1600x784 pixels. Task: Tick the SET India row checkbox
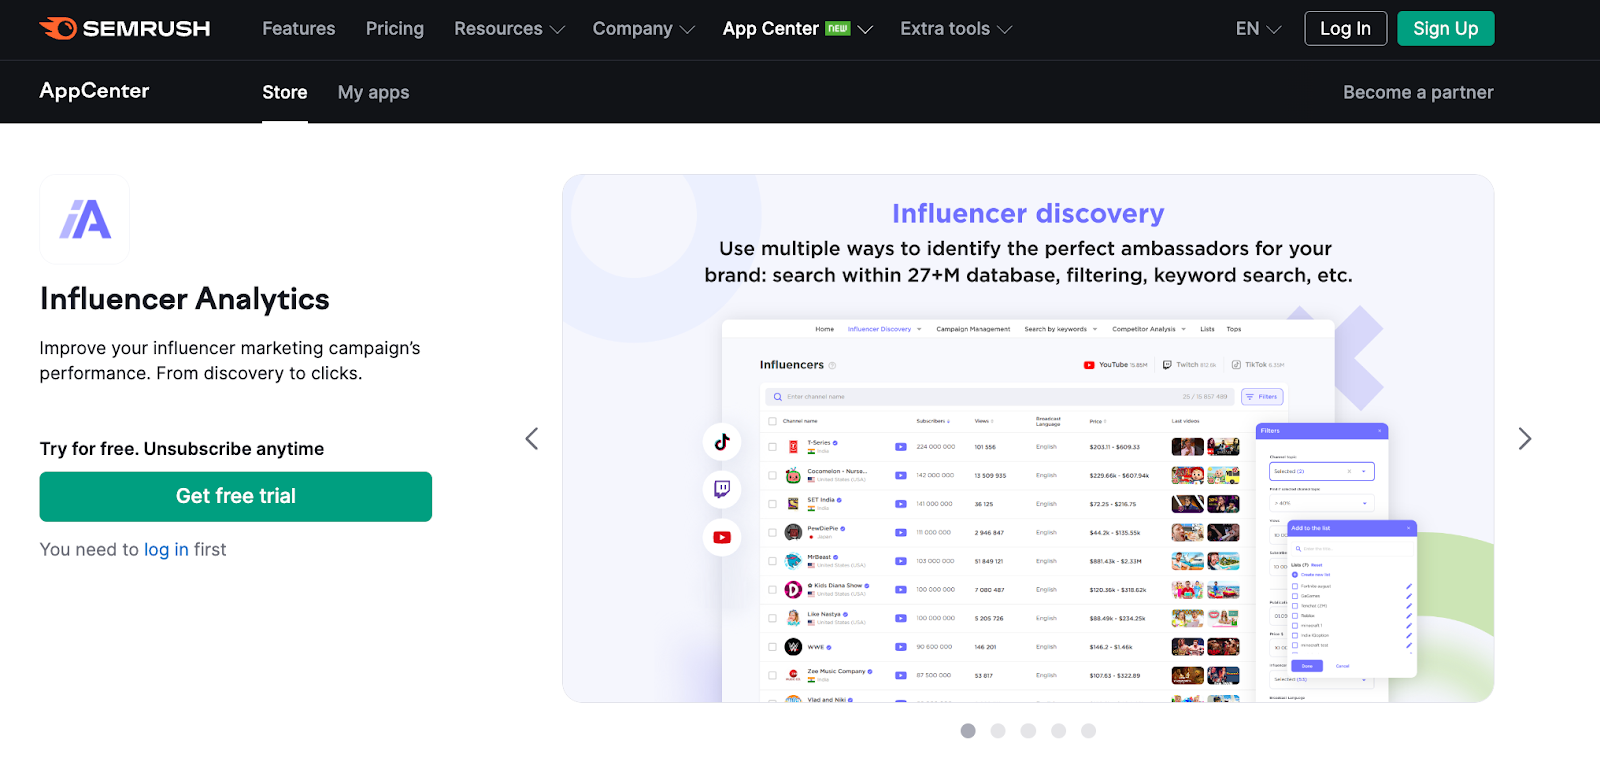click(x=772, y=504)
